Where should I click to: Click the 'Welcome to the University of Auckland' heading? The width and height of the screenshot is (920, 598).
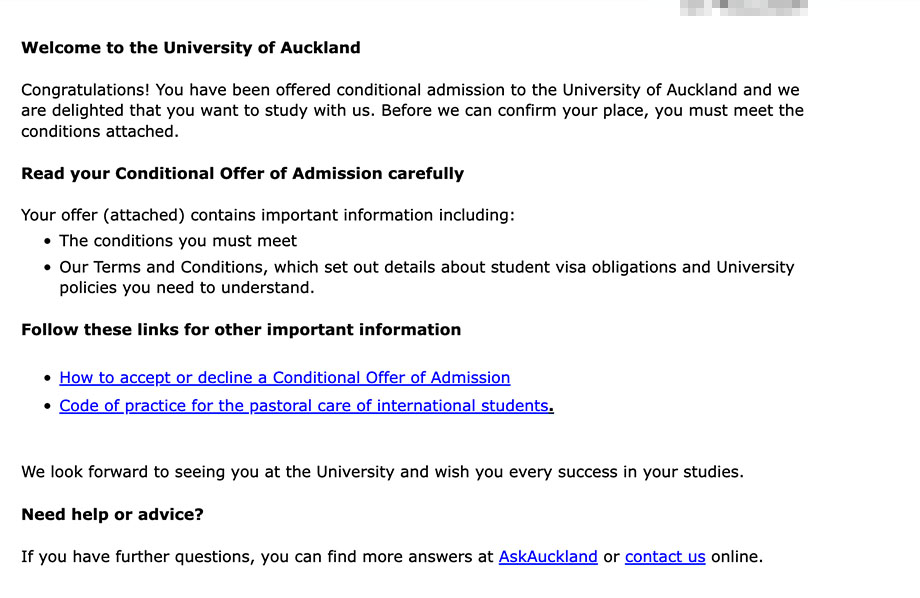coord(190,48)
